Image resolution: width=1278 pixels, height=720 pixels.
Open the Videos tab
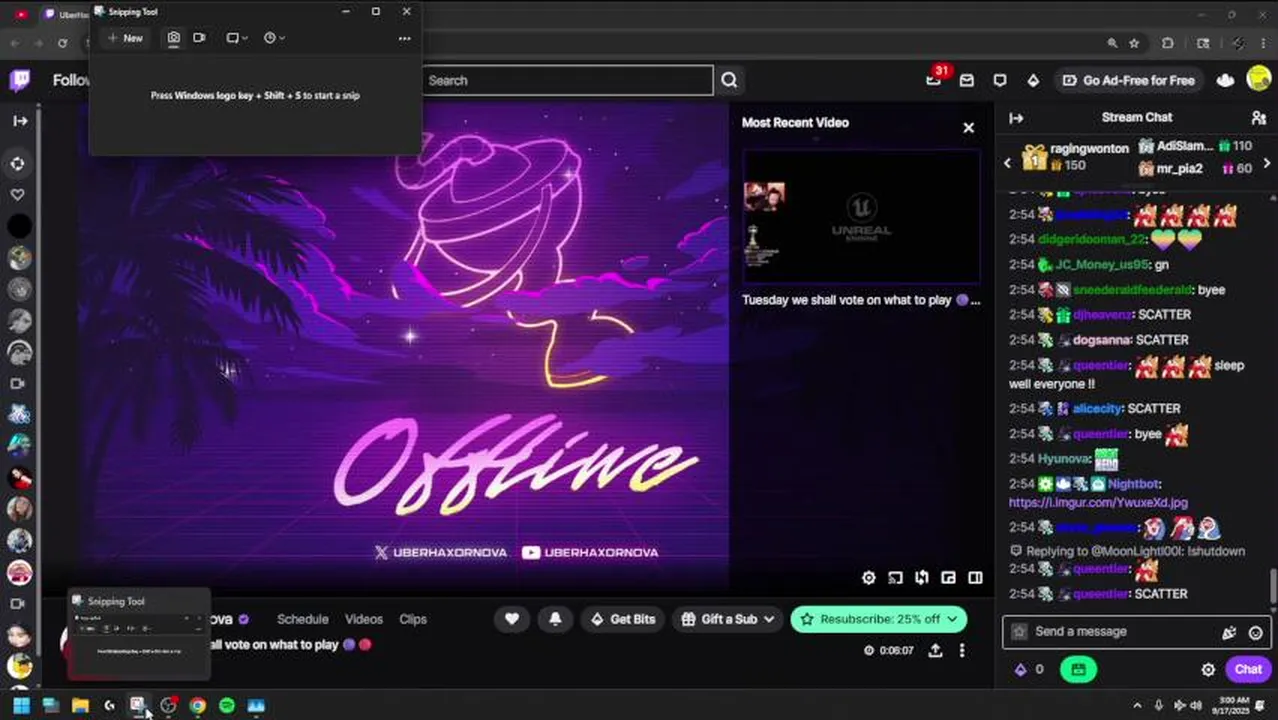(x=364, y=619)
